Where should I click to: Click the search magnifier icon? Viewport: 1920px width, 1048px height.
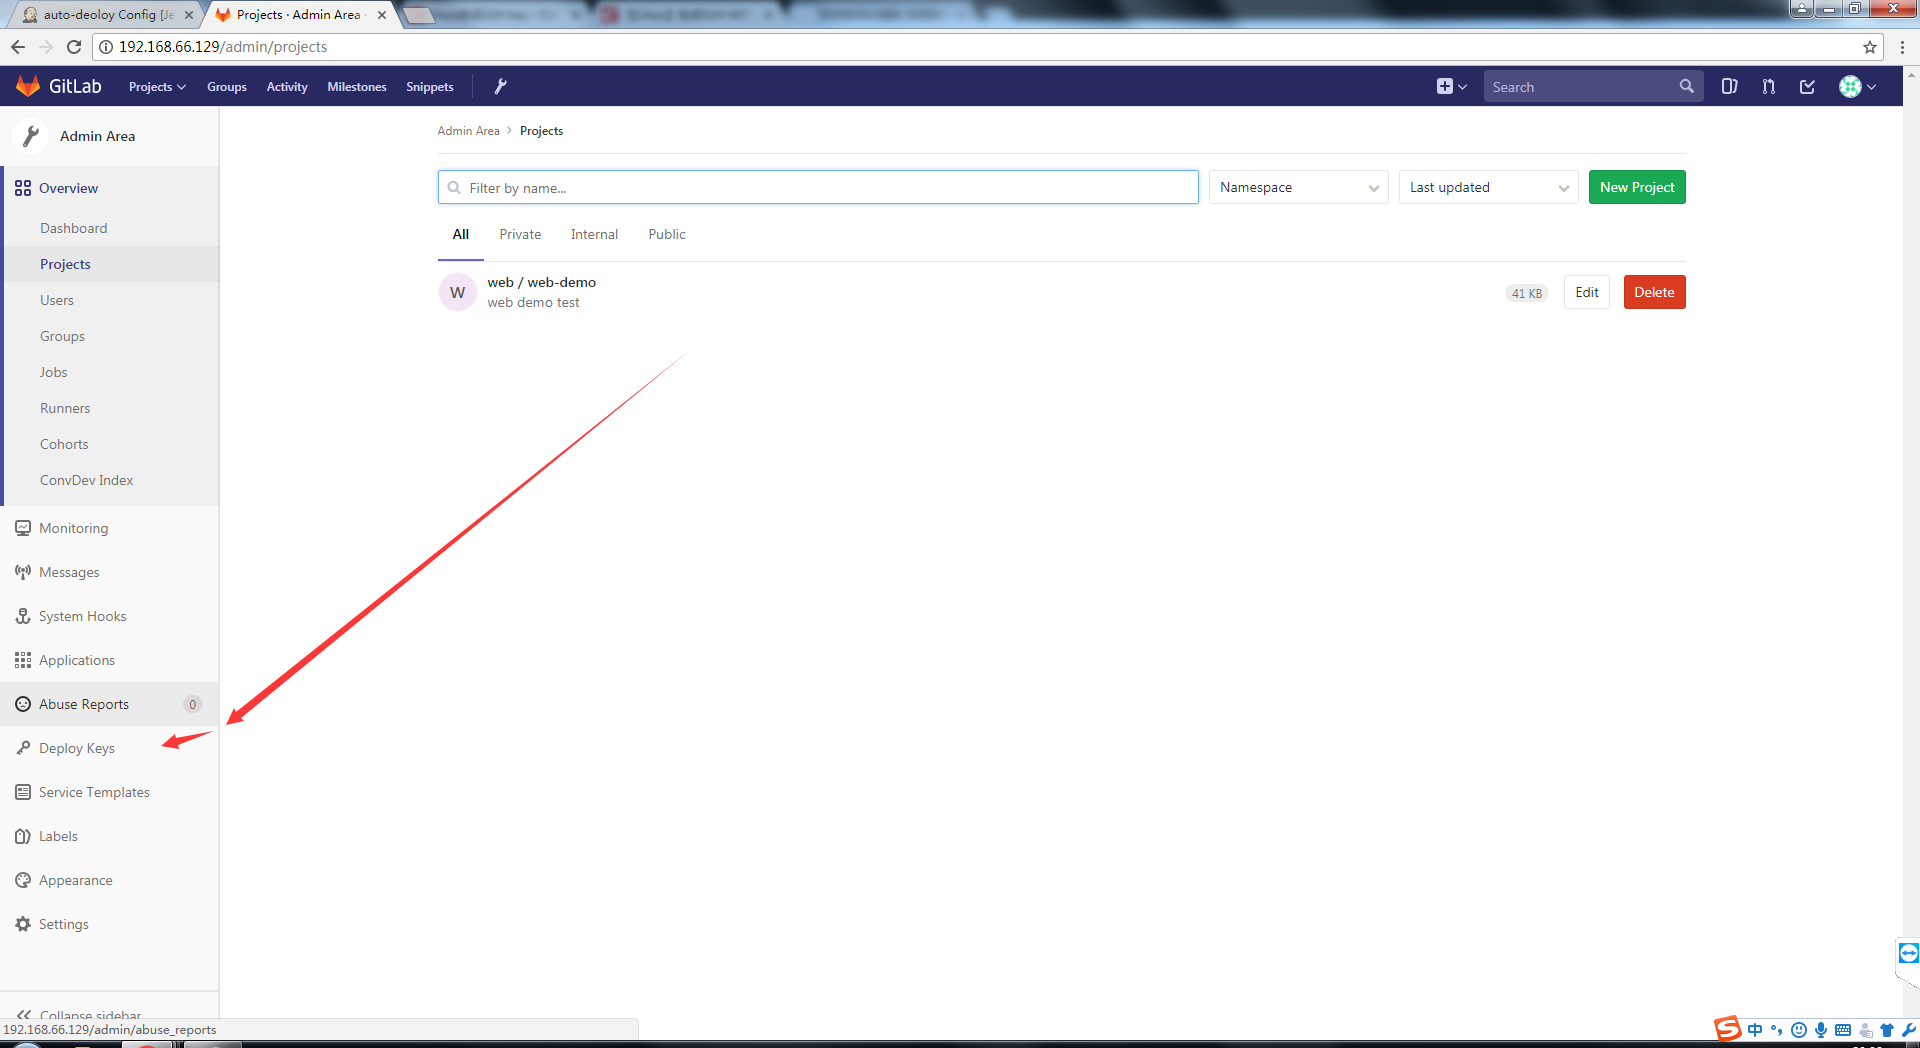click(1686, 87)
